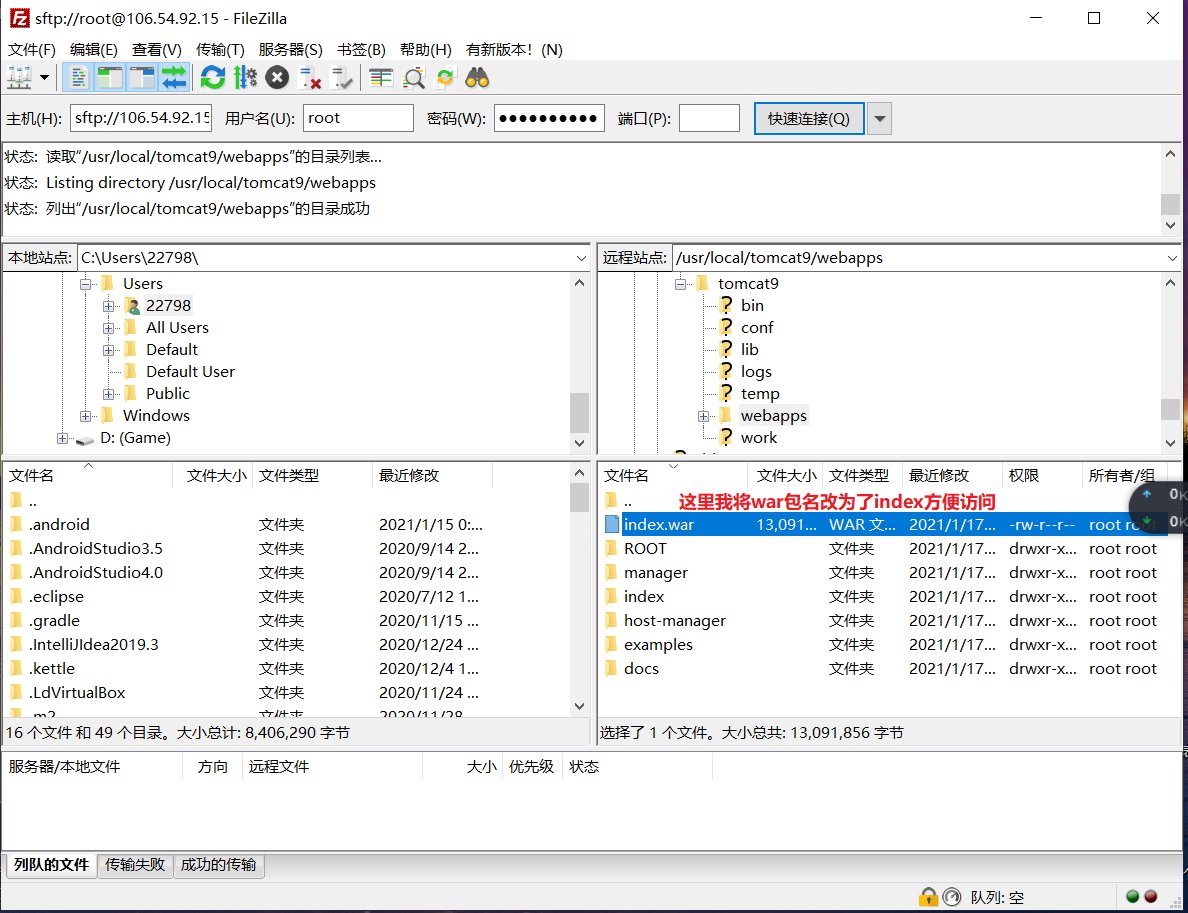Open 有新版本! (N) menu
This screenshot has height=913, width=1188.
pos(514,50)
